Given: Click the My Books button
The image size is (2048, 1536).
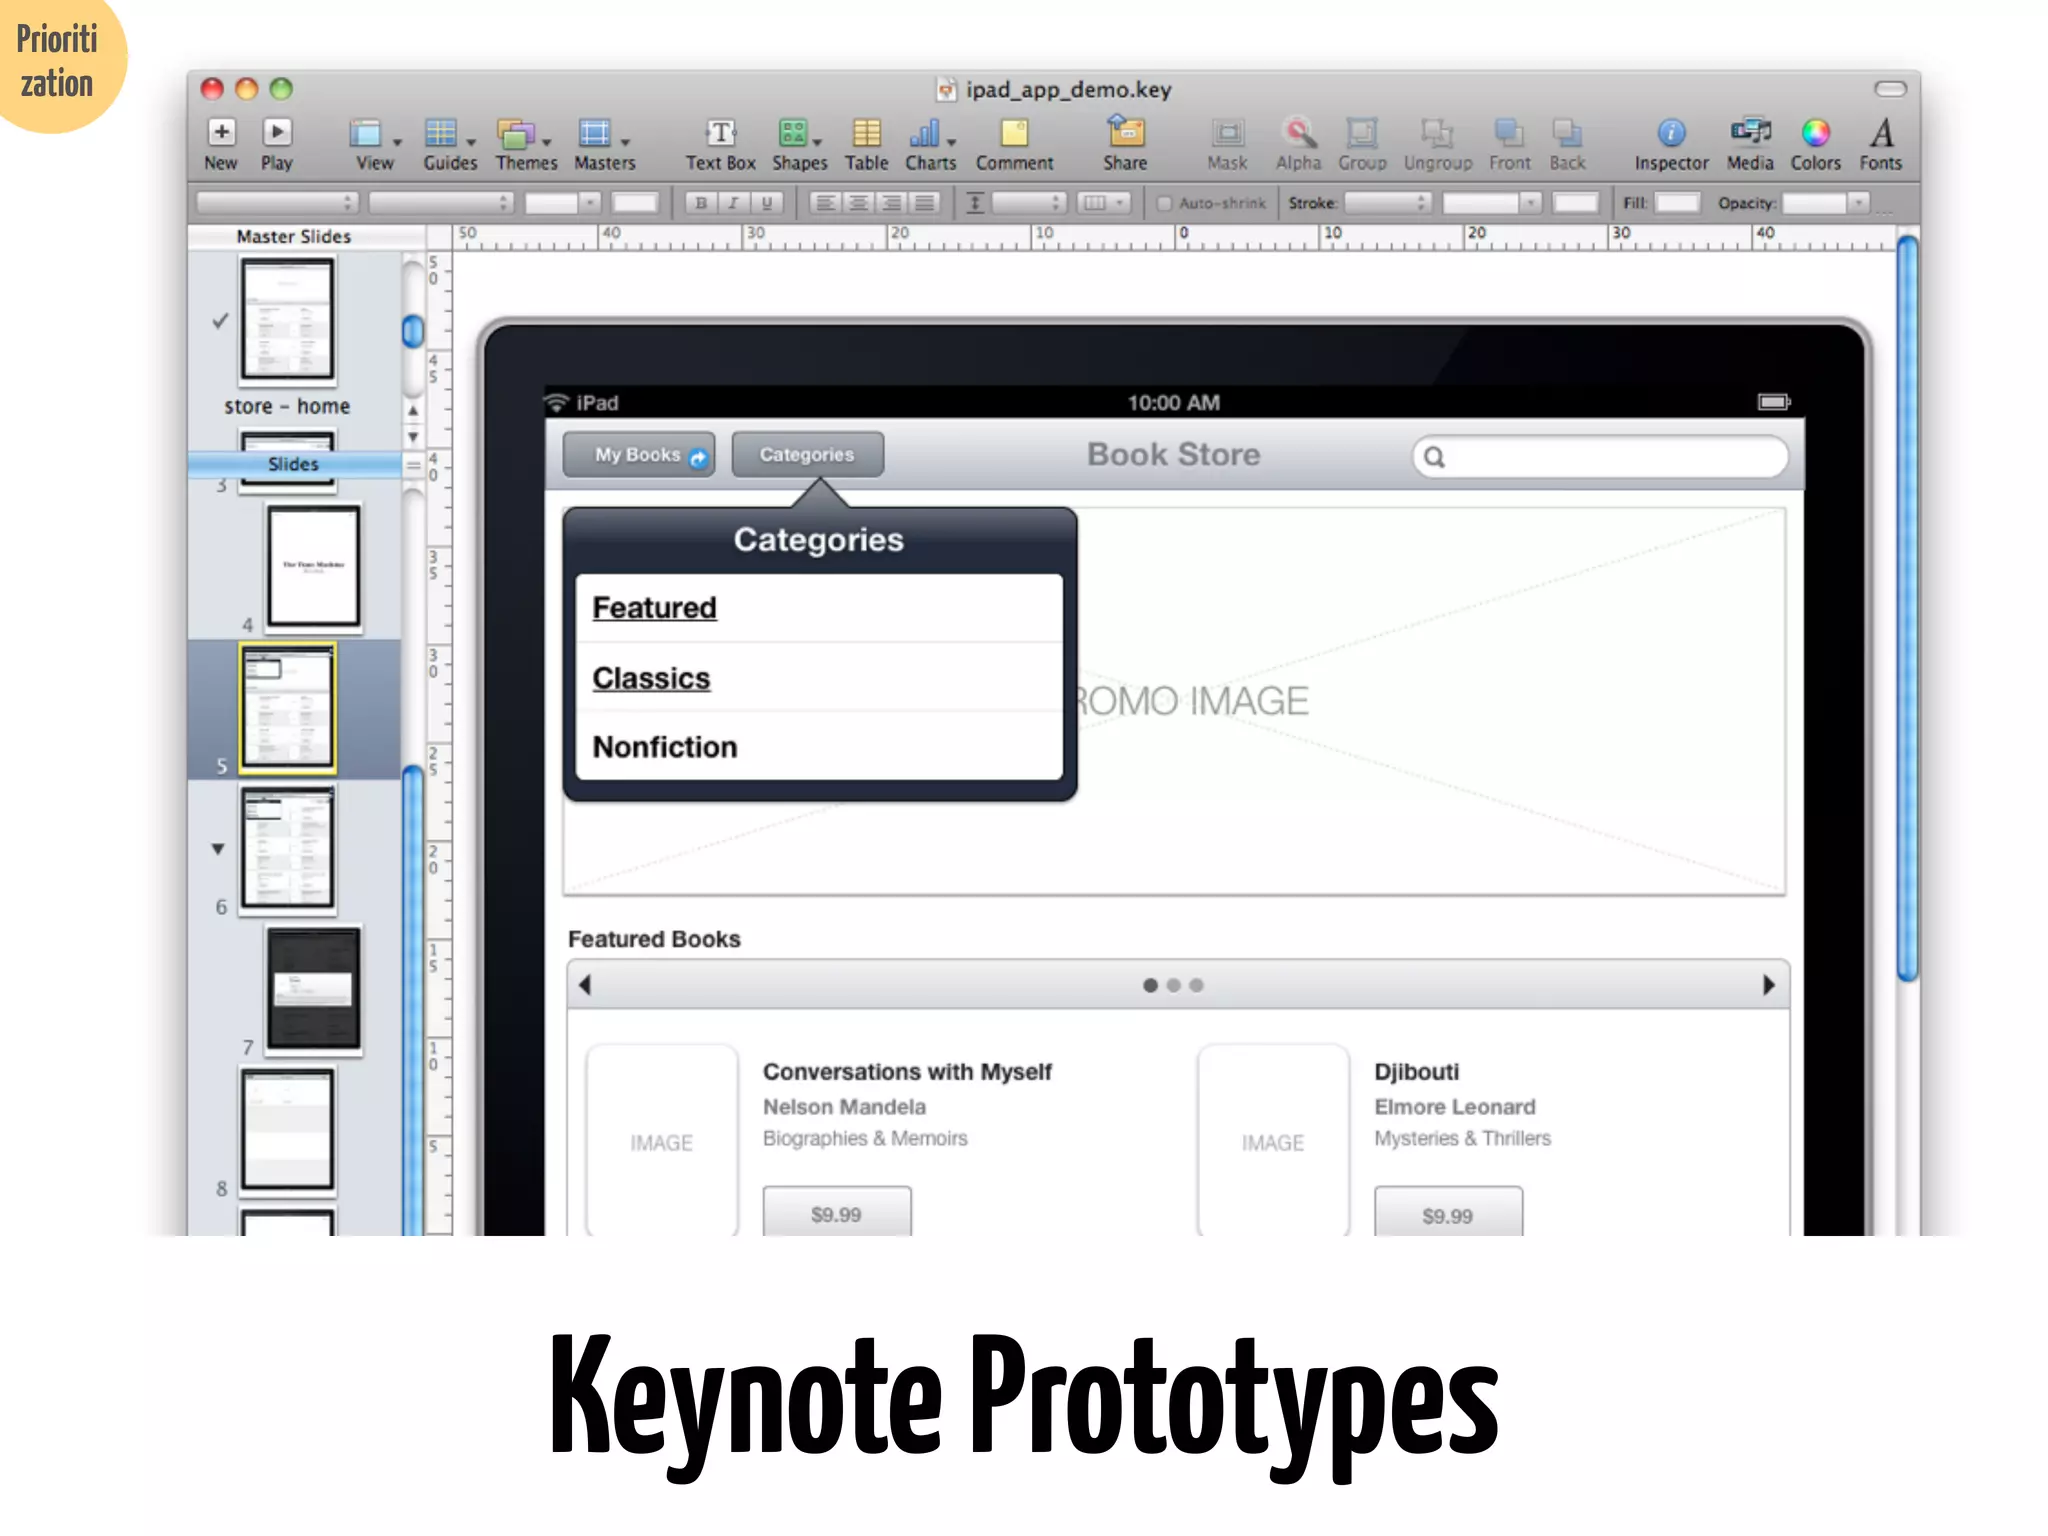Looking at the screenshot, I should pyautogui.click(x=639, y=455).
